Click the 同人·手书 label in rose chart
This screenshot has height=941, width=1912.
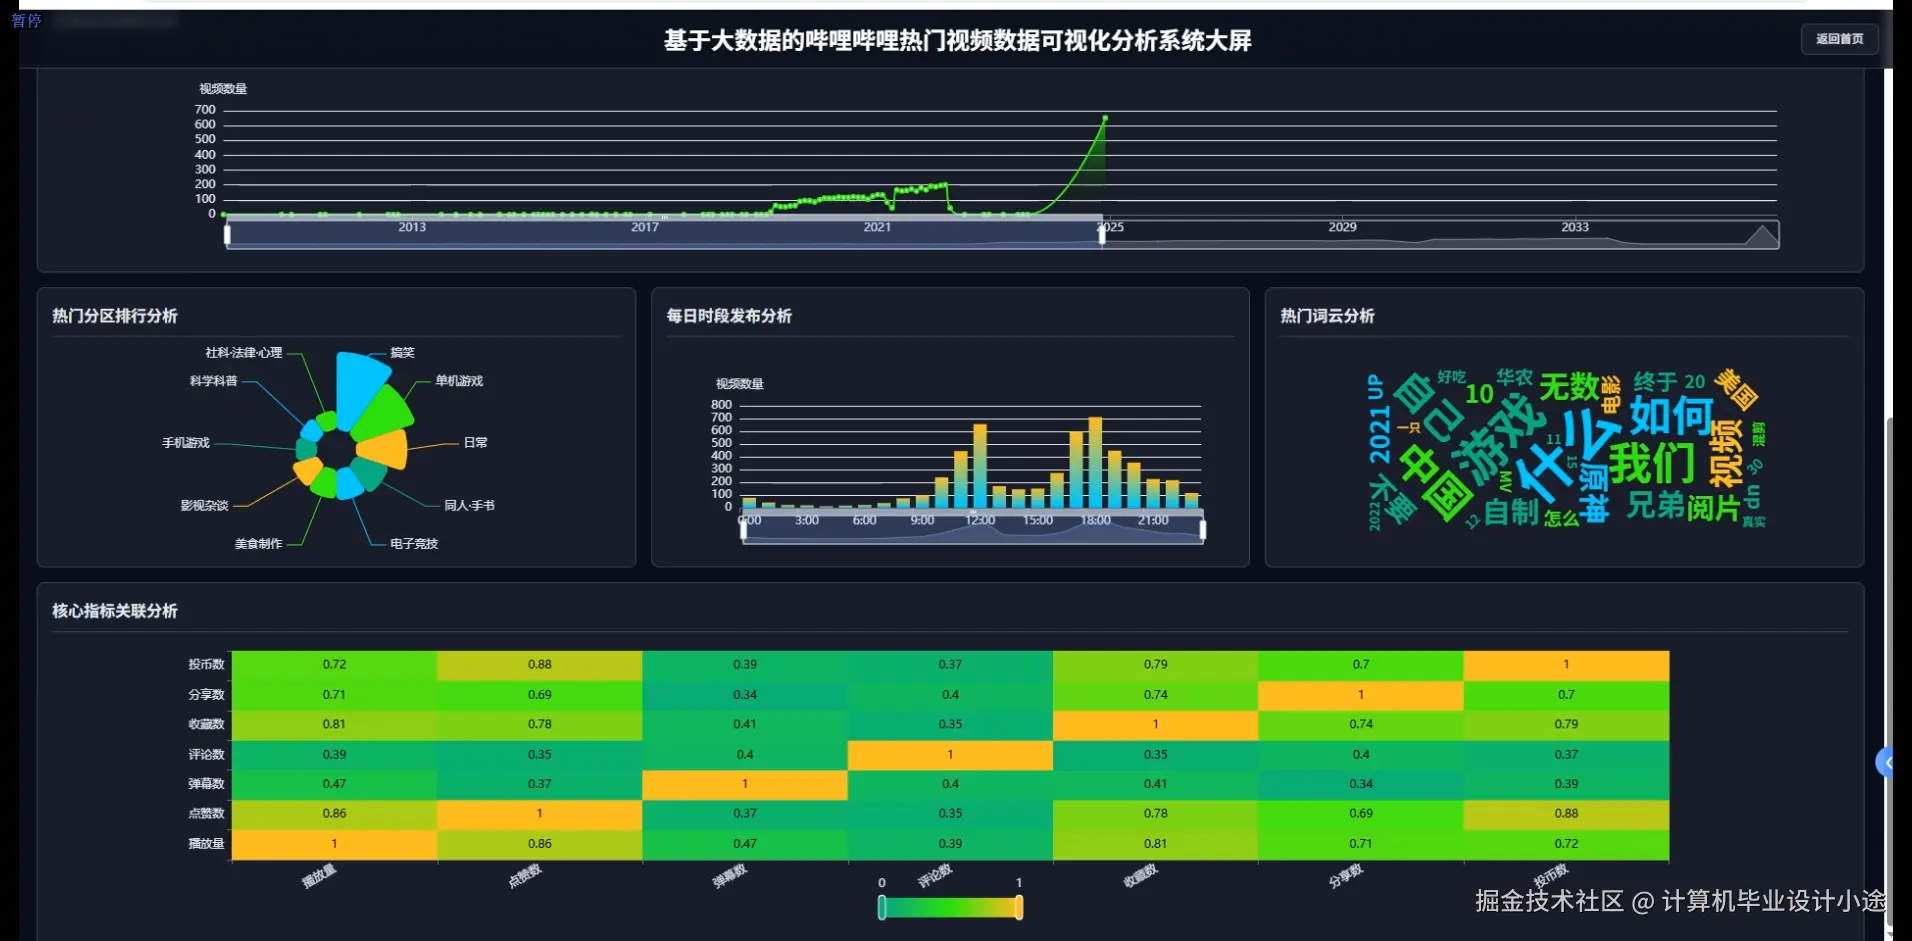pos(469,505)
